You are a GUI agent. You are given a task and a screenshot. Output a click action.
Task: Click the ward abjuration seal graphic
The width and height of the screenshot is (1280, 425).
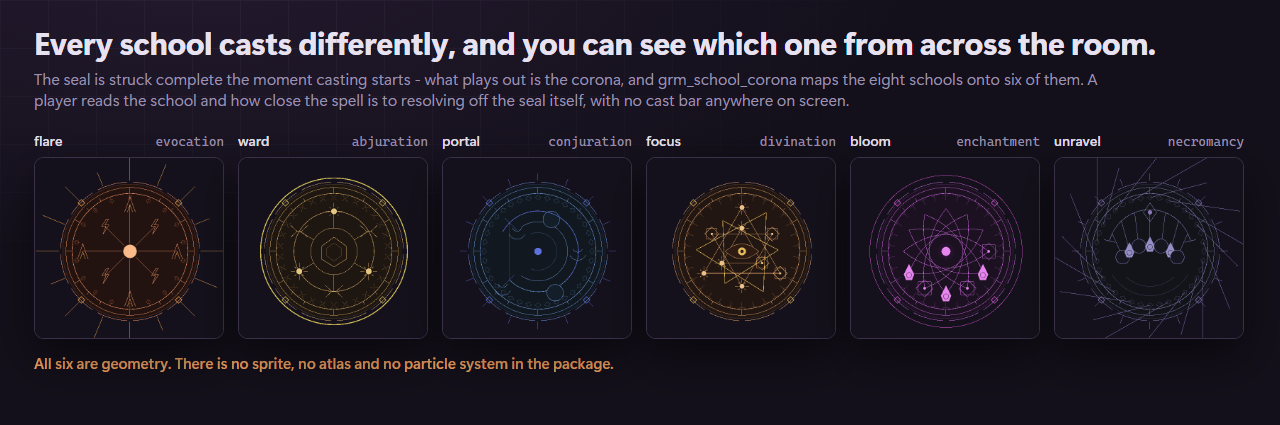(x=333, y=248)
